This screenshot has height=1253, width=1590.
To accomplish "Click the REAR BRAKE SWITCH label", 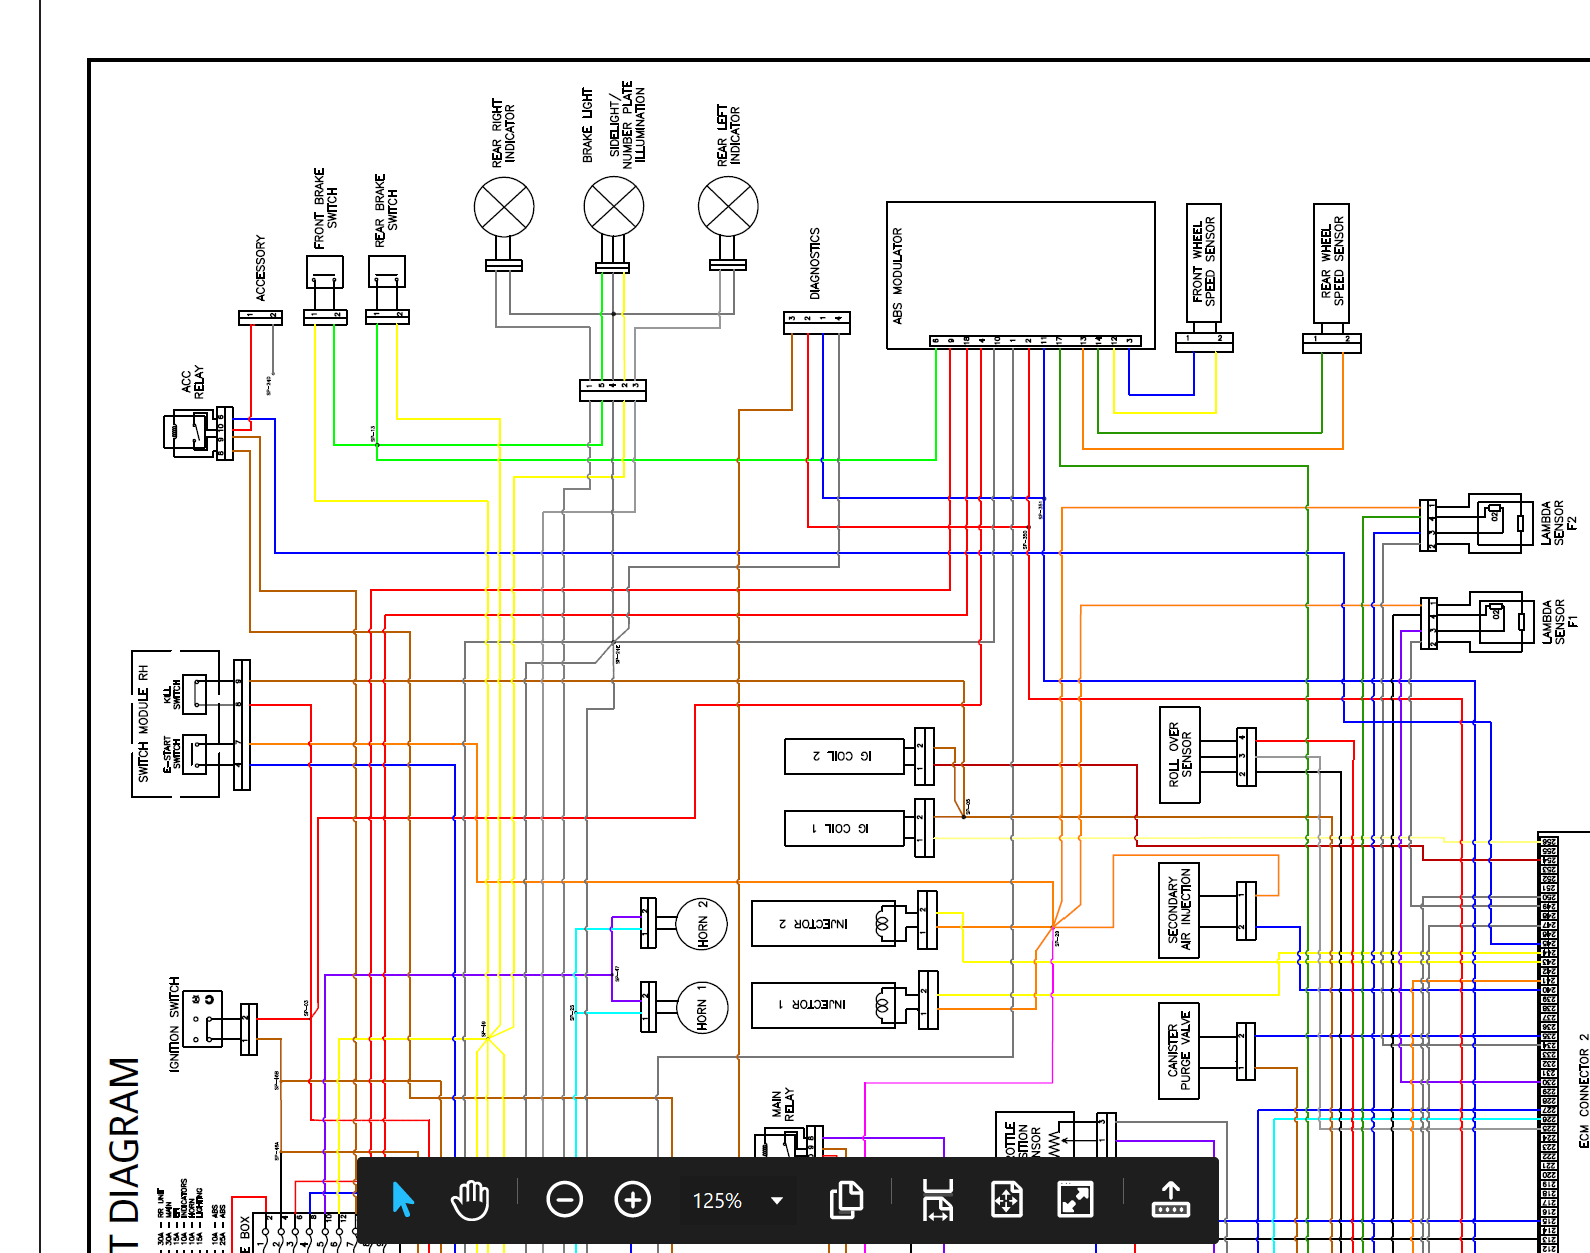I will 386,210.
